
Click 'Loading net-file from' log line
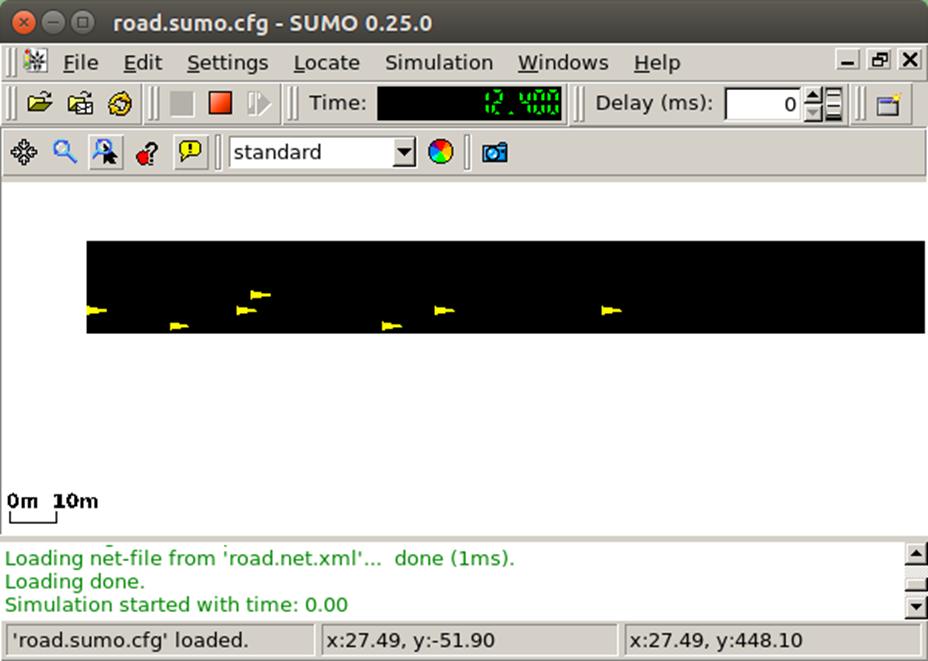click(260, 558)
